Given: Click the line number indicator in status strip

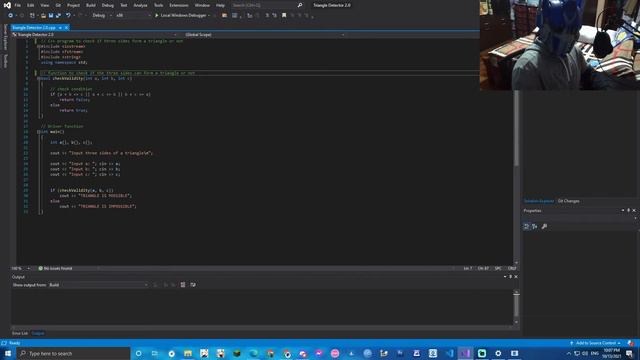Looking at the screenshot, I should [x=468, y=269].
